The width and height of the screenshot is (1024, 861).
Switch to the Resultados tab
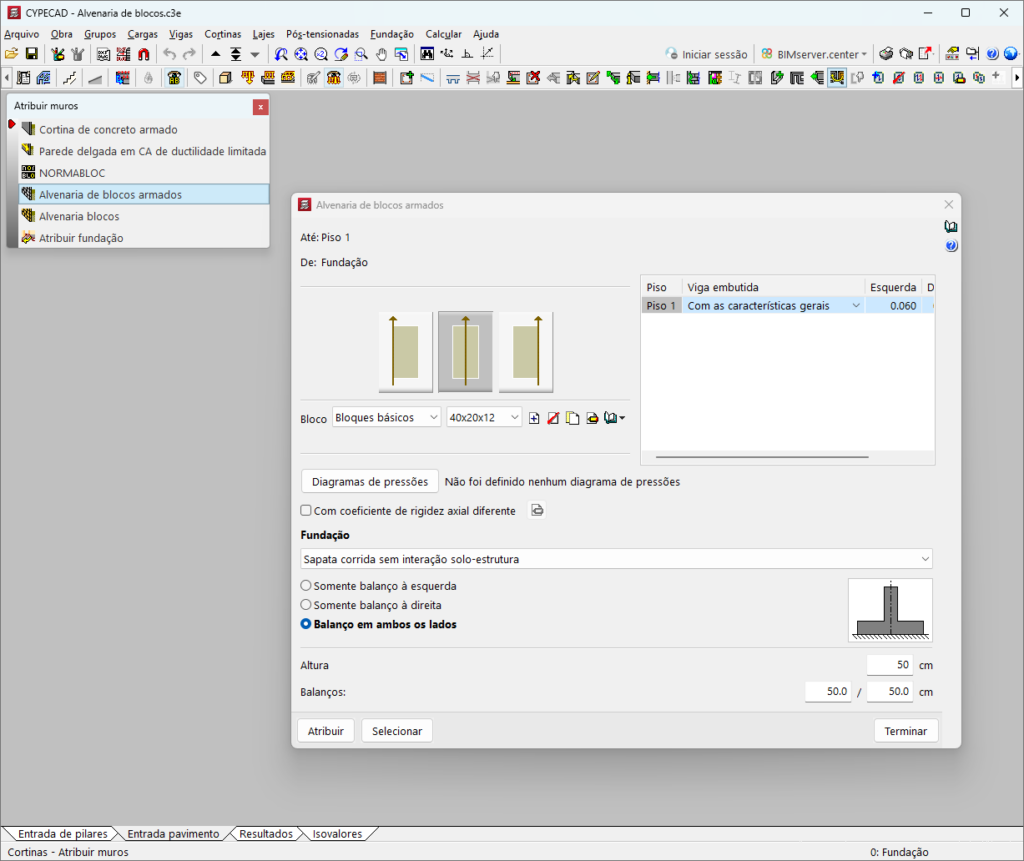[265, 834]
